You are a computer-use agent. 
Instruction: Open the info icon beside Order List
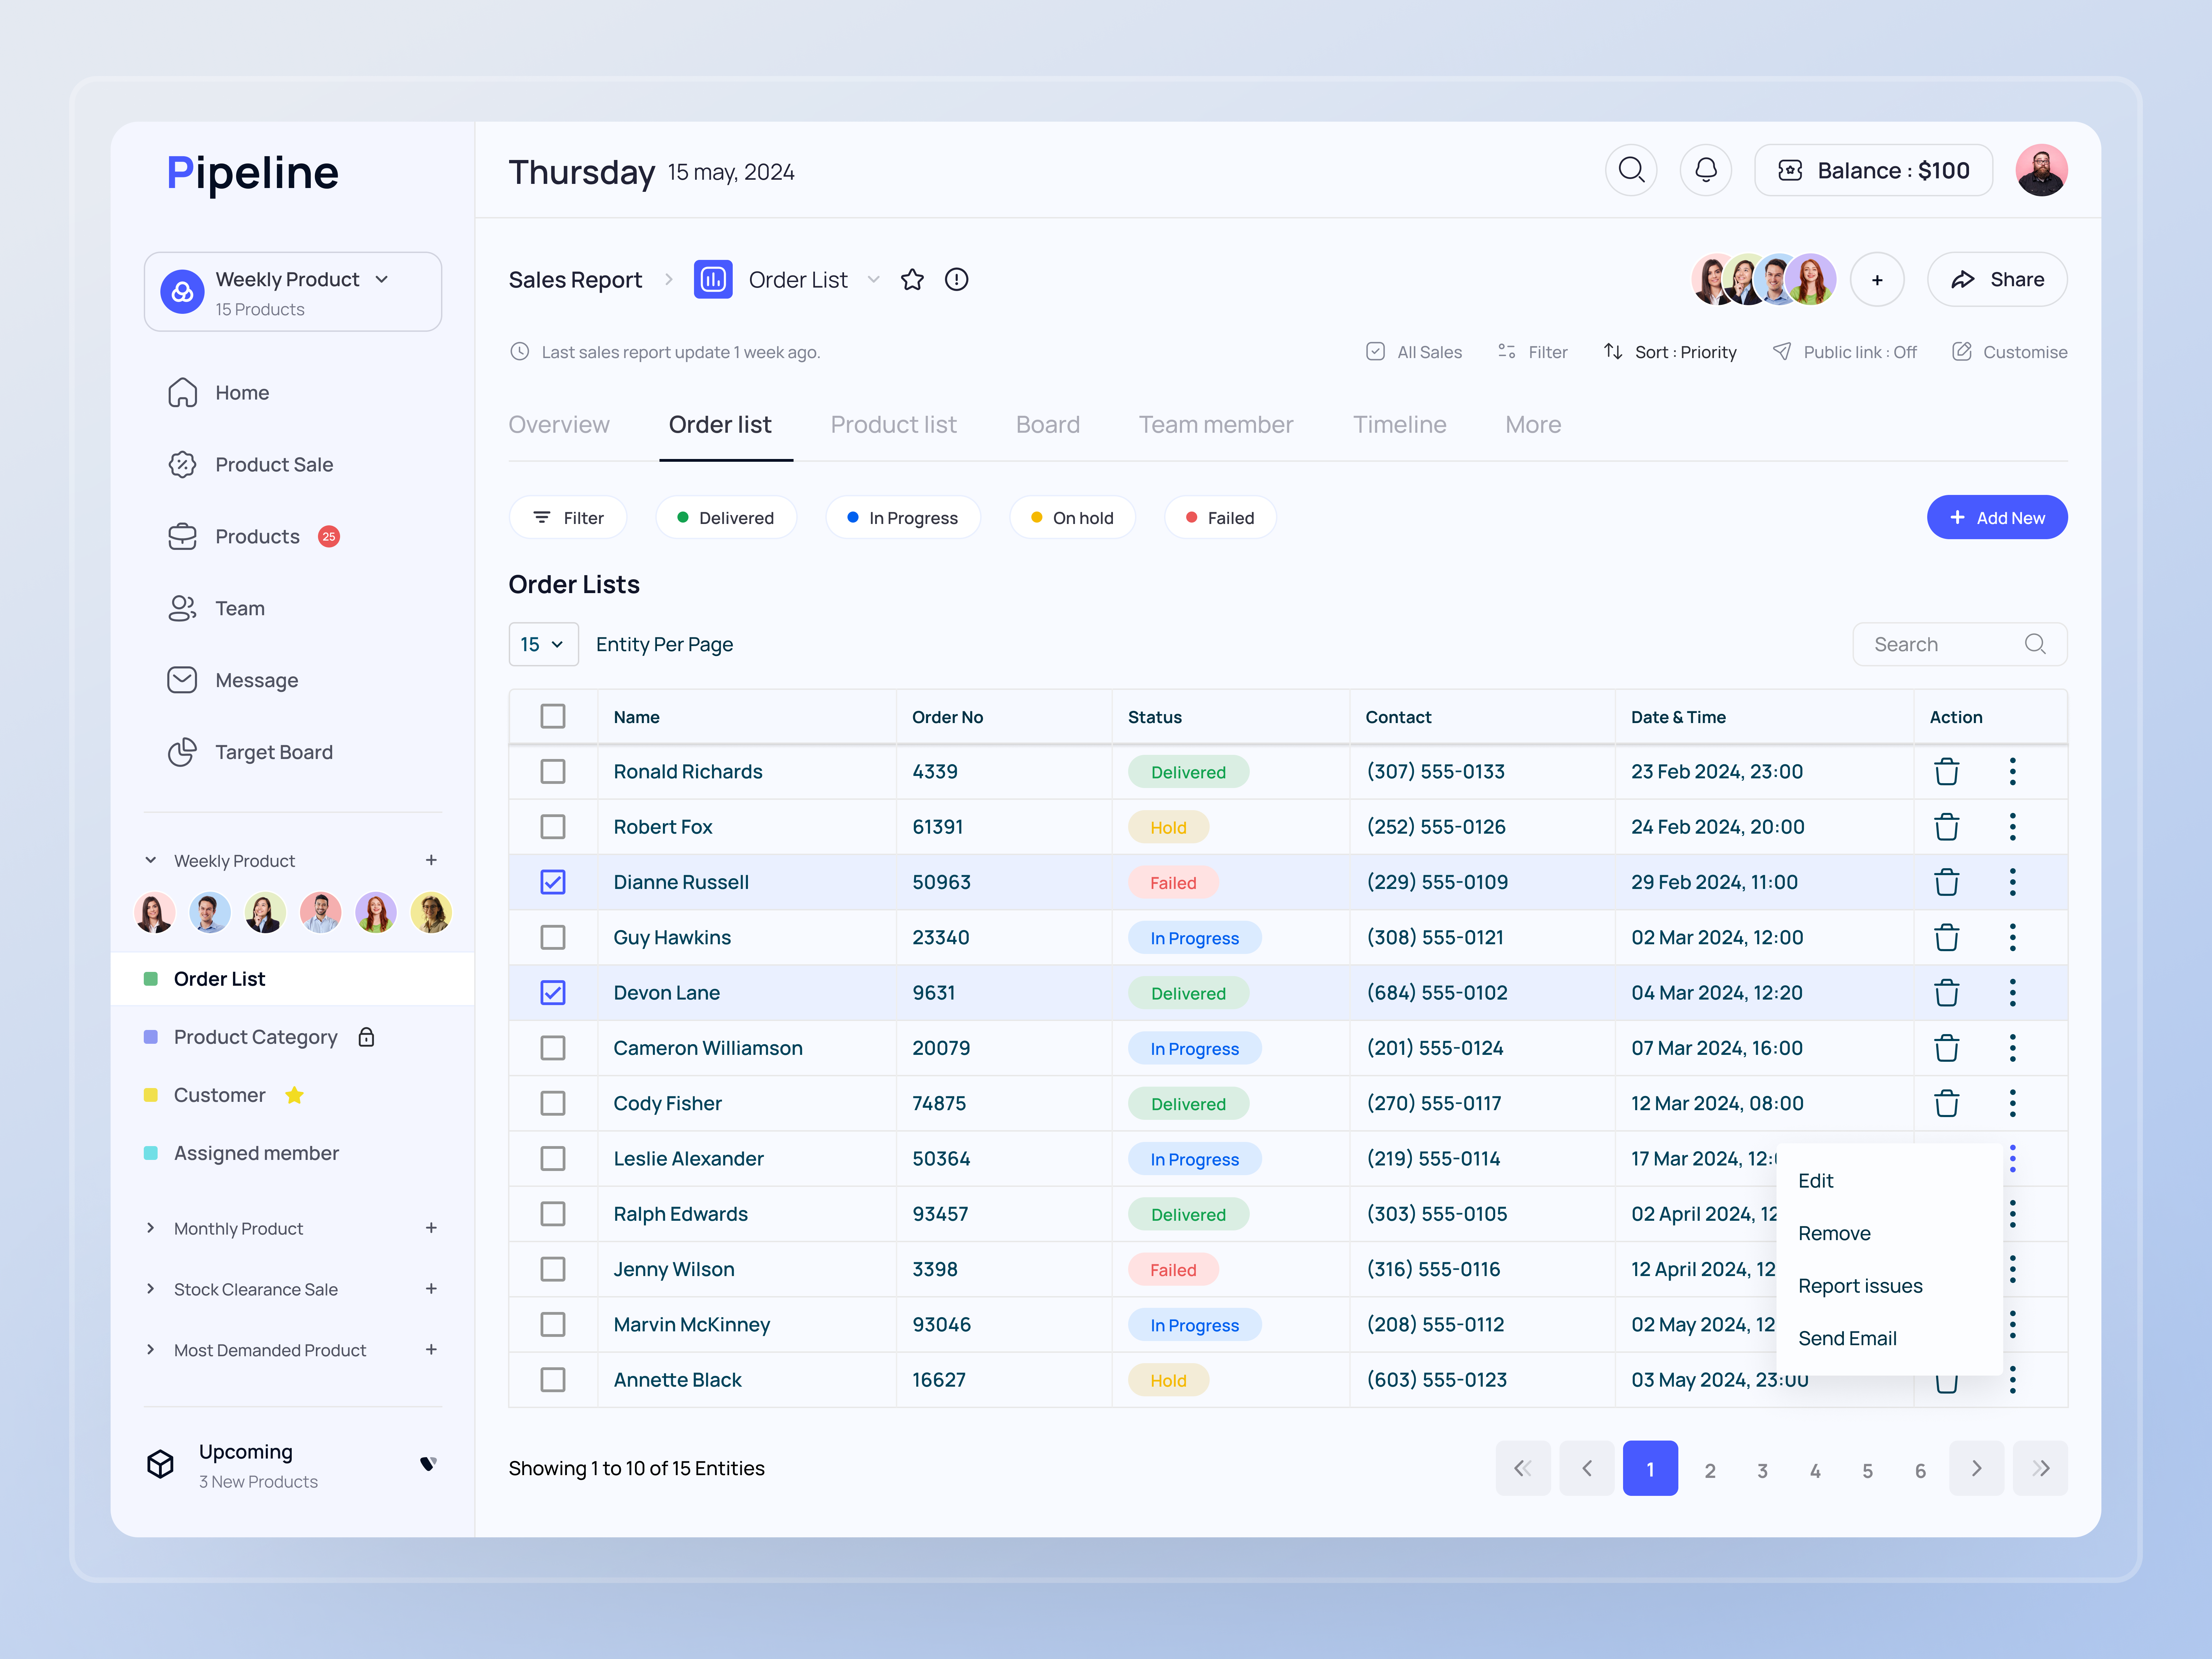click(957, 280)
